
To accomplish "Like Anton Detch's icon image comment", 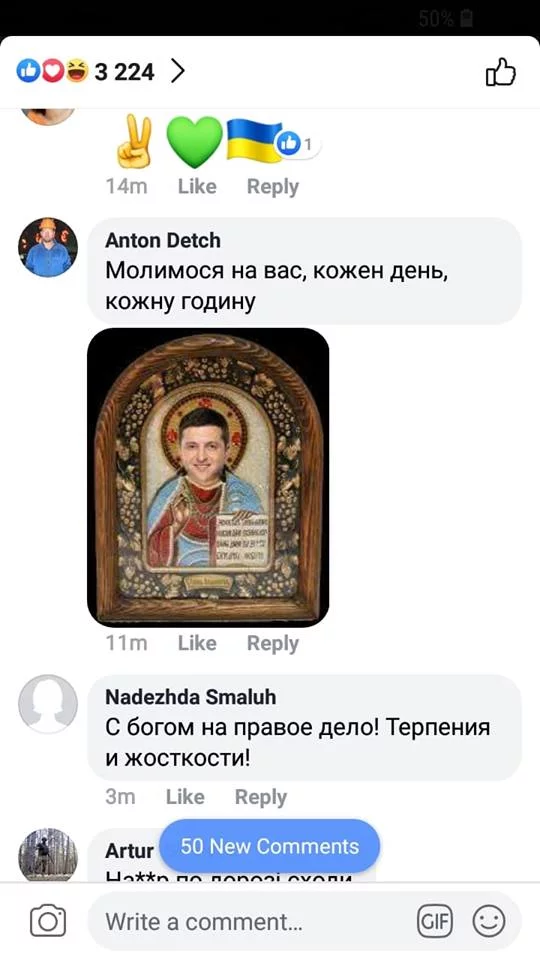I will (x=197, y=643).
